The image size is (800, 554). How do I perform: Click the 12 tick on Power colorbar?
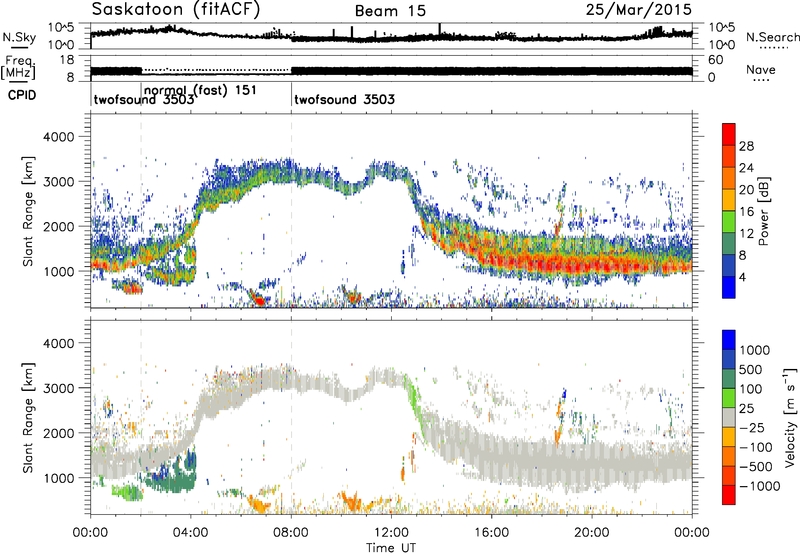746,234
